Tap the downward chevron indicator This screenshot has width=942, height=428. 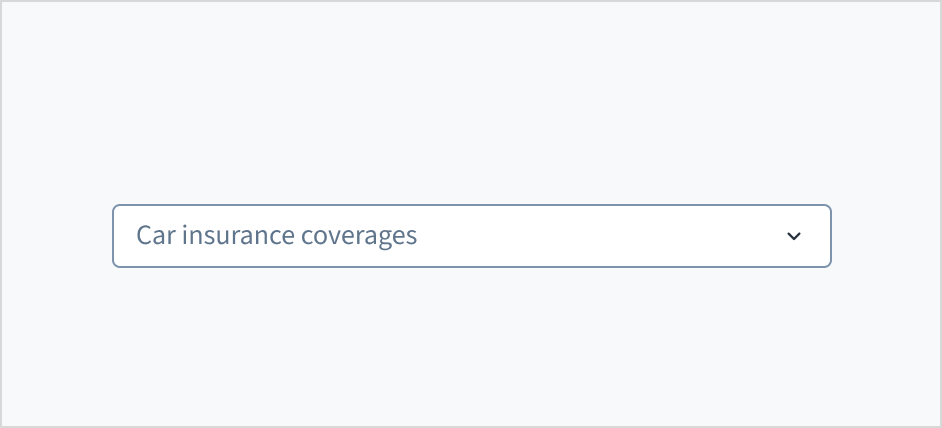[794, 236]
